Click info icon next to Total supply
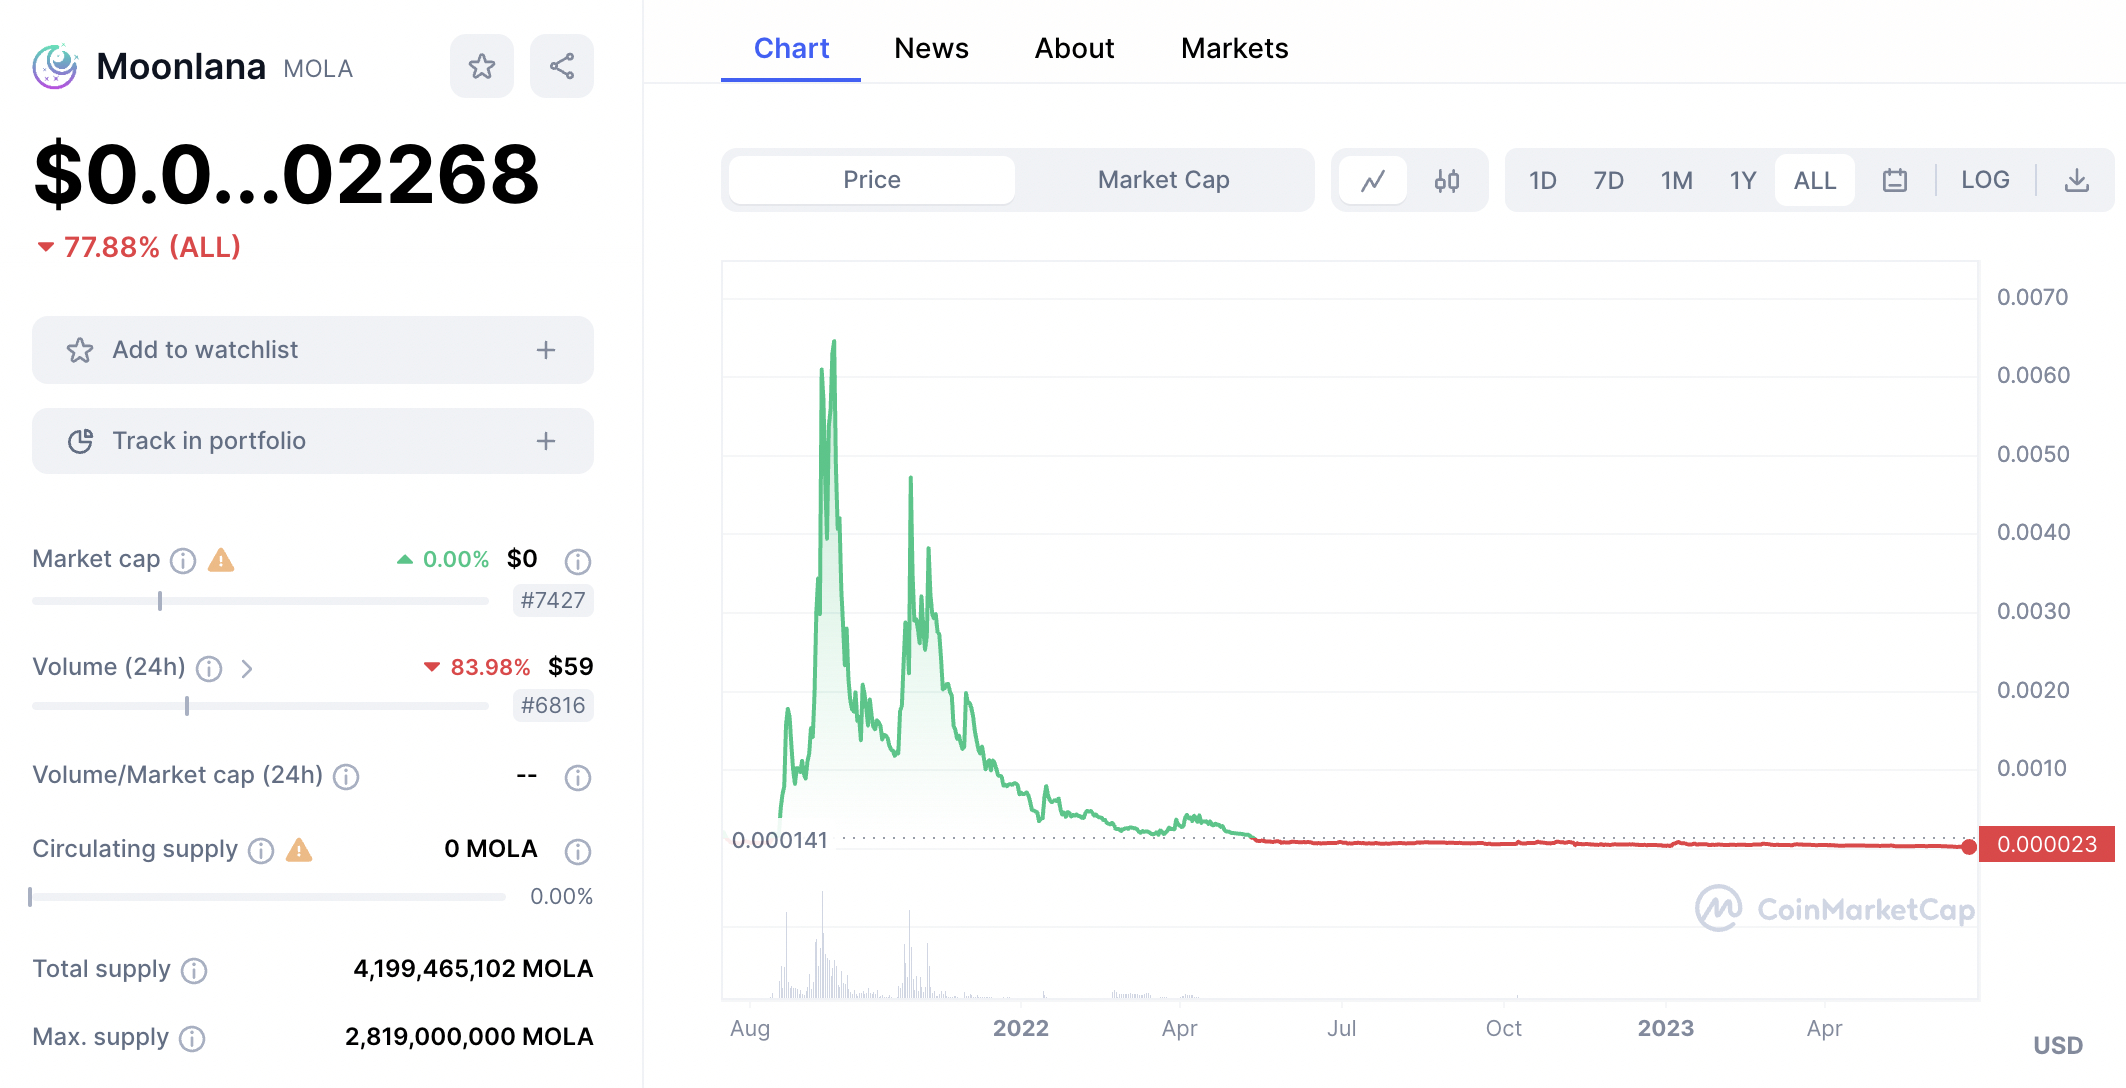This screenshot has width=2126, height=1088. click(x=194, y=971)
